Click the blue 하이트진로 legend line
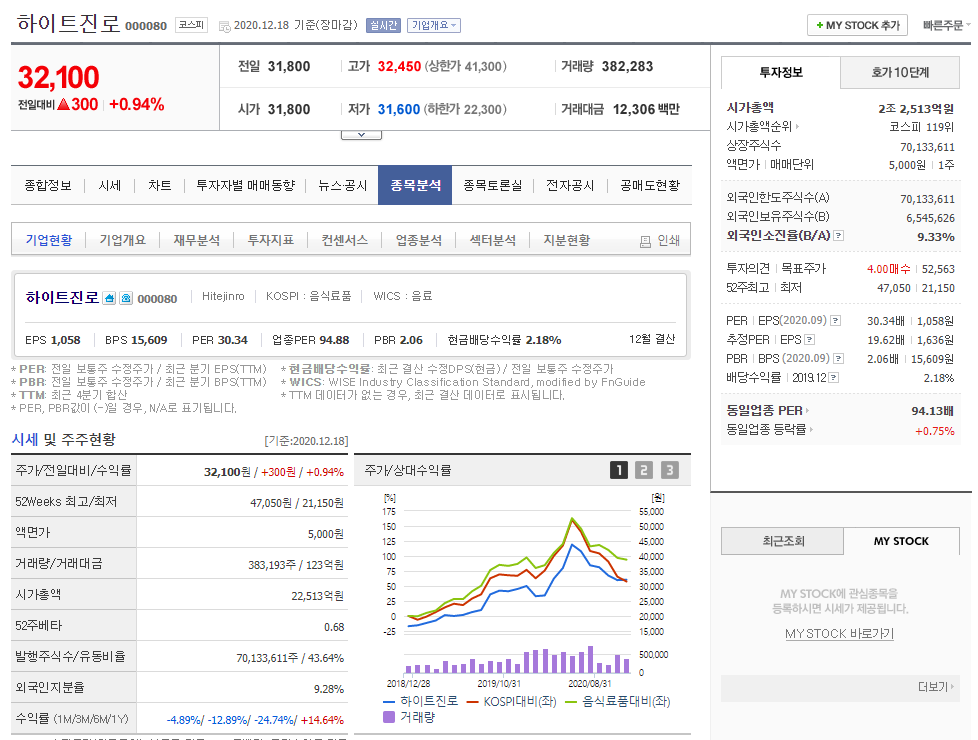978x740 pixels. click(x=389, y=702)
